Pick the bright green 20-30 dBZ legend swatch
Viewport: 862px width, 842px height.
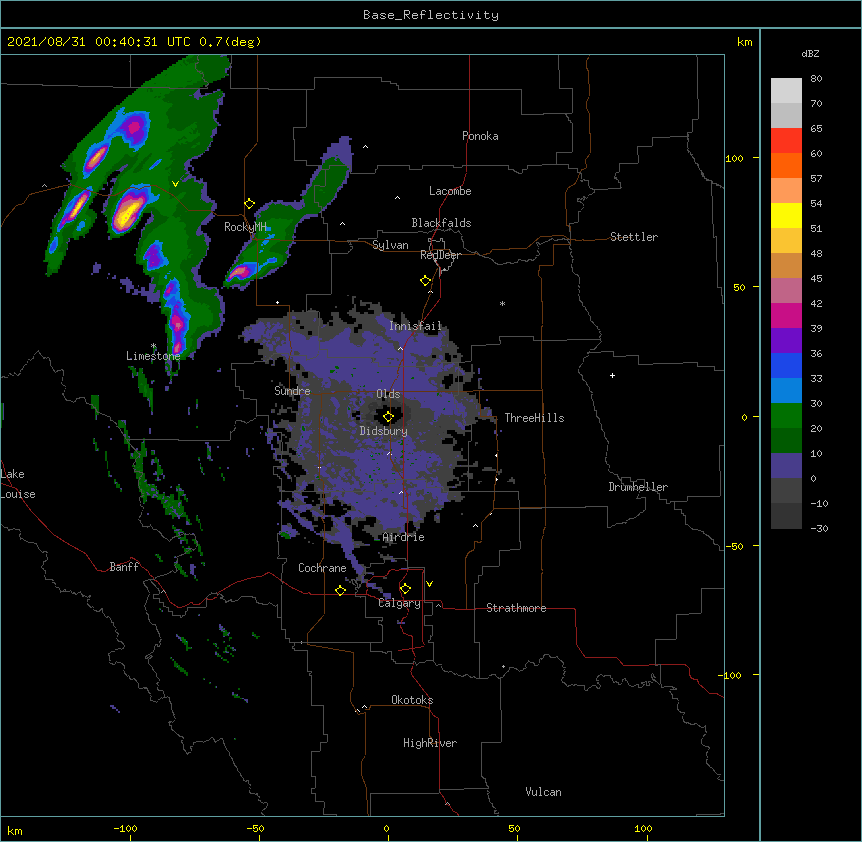(786, 416)
